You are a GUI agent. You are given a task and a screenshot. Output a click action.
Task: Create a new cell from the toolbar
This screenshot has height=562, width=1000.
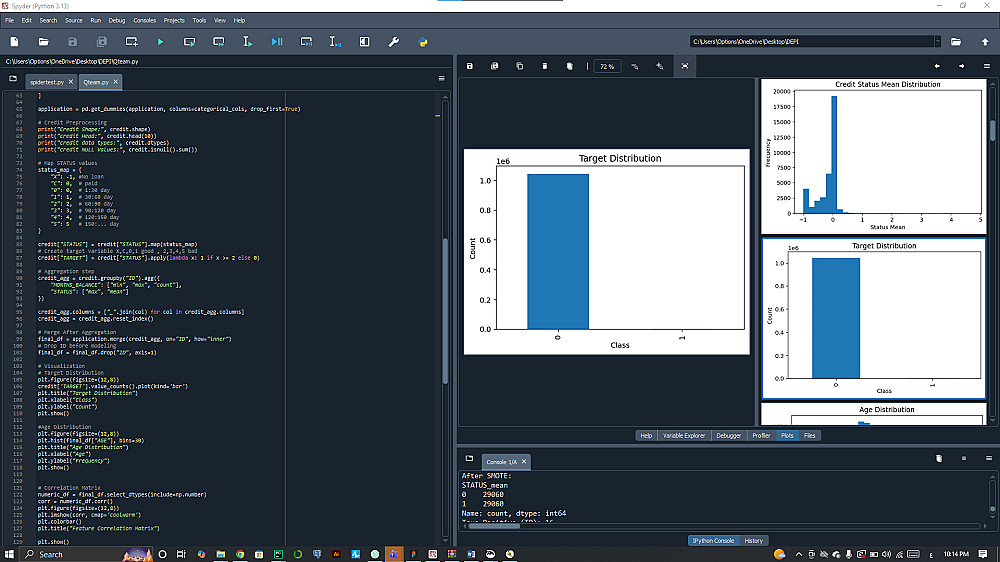[x=131, y=42]
